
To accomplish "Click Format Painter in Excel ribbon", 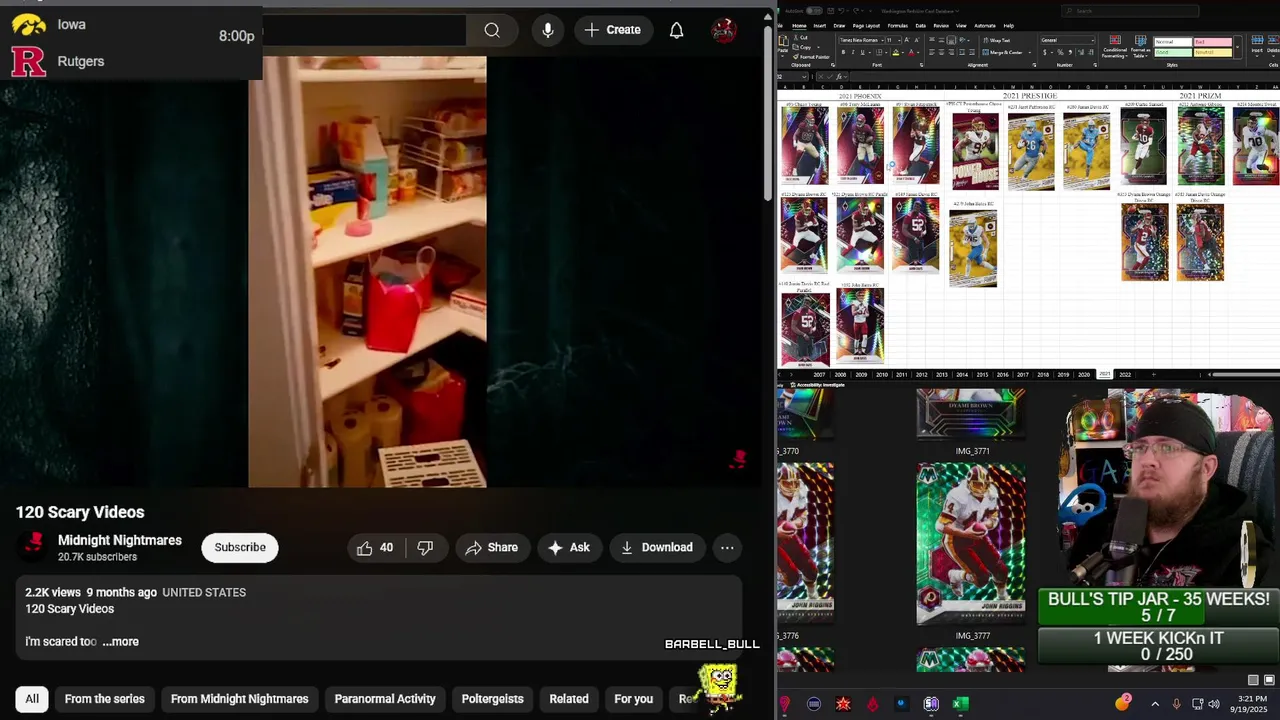I will pyautogui.click(x=811, y=57).
